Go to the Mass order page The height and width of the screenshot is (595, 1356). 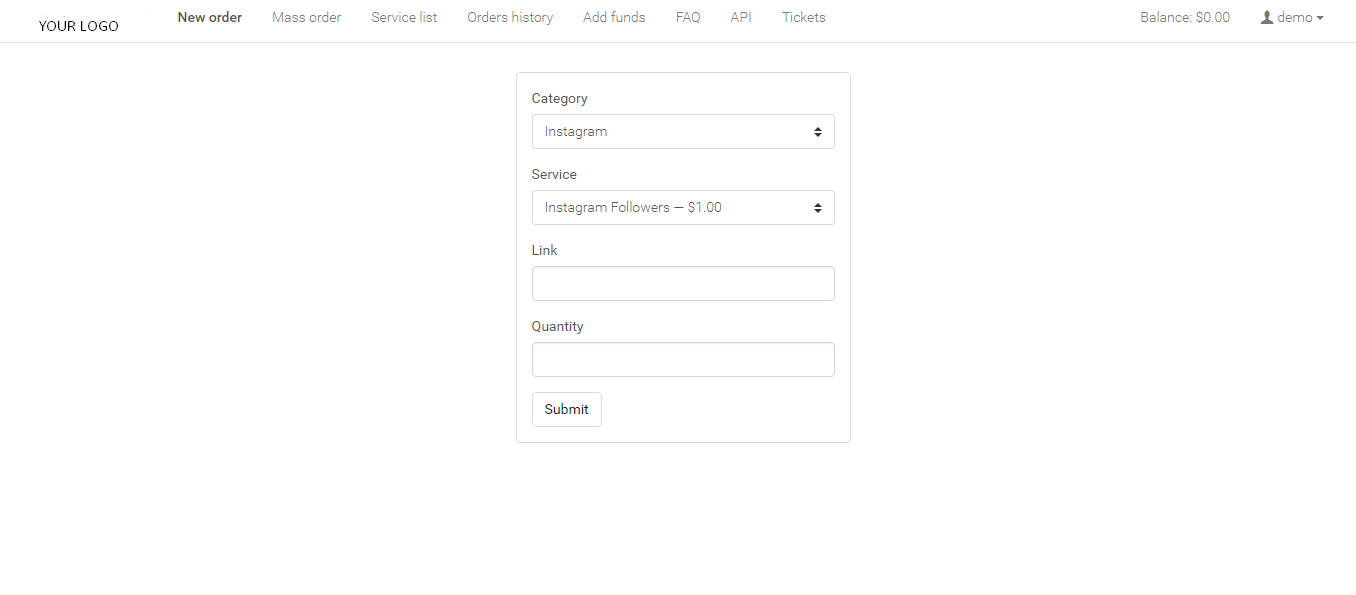(306, 17)
